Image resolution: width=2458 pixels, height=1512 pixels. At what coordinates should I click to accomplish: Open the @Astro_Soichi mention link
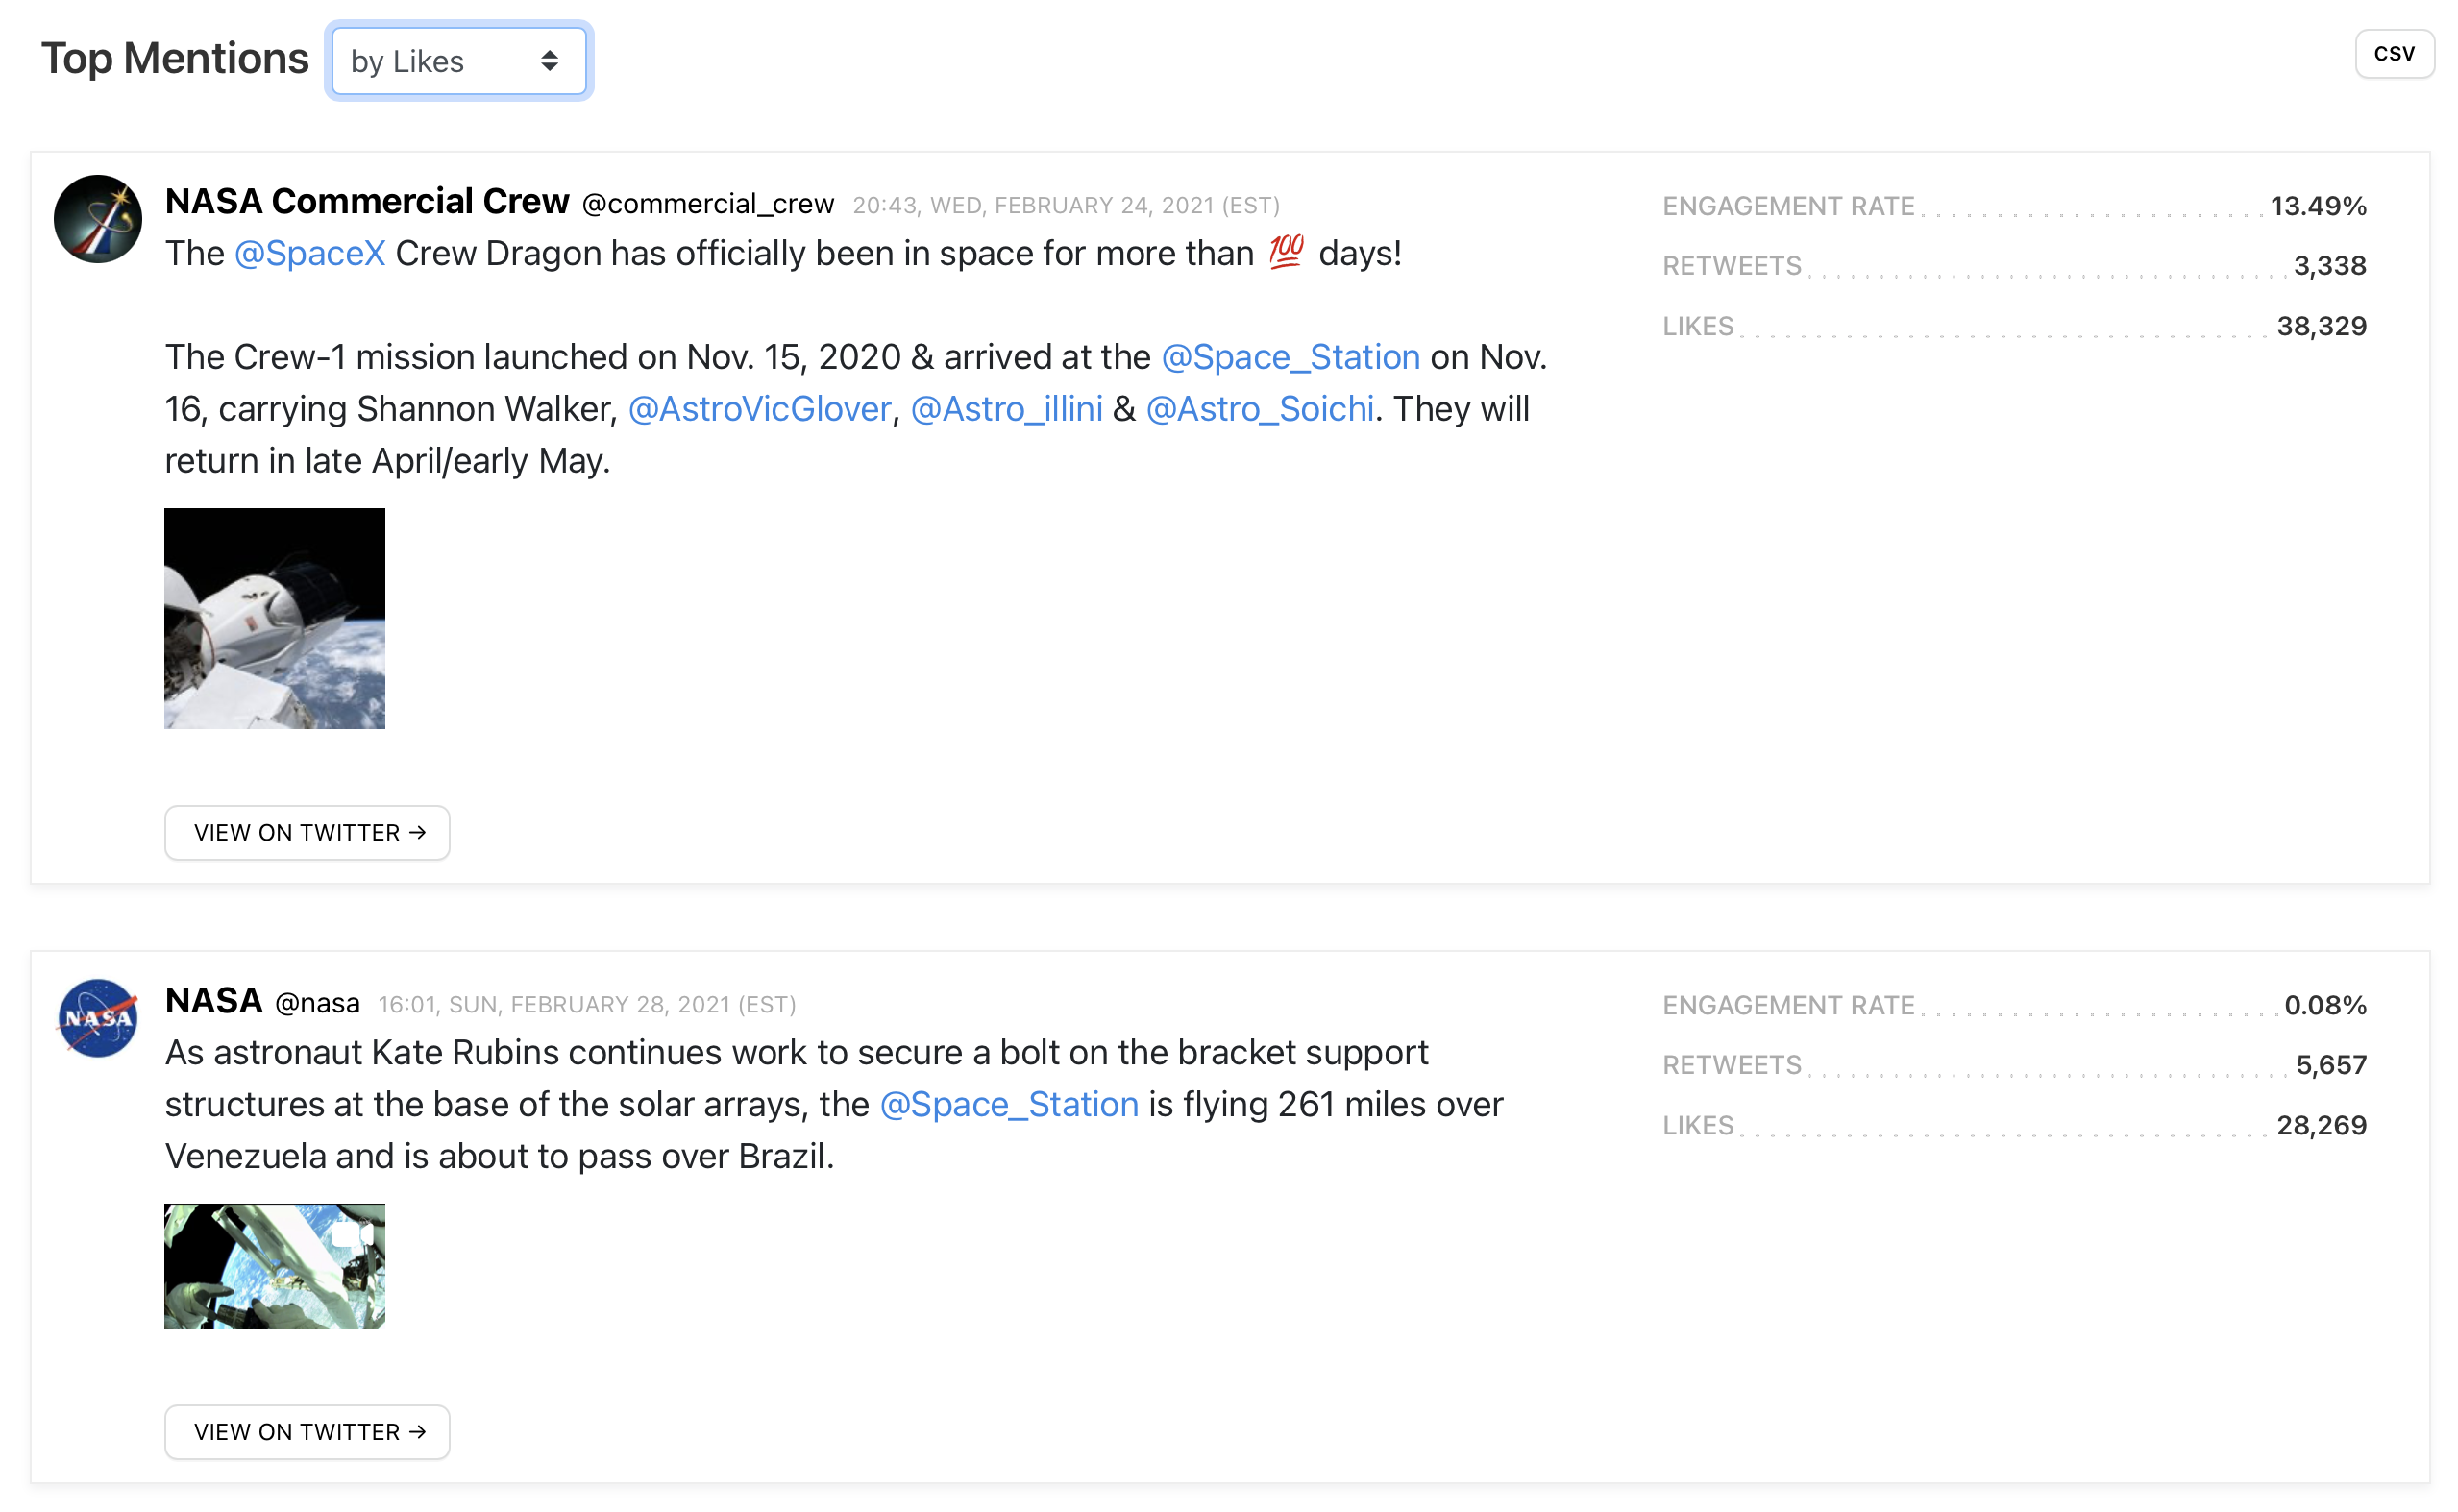(1259, 409)
